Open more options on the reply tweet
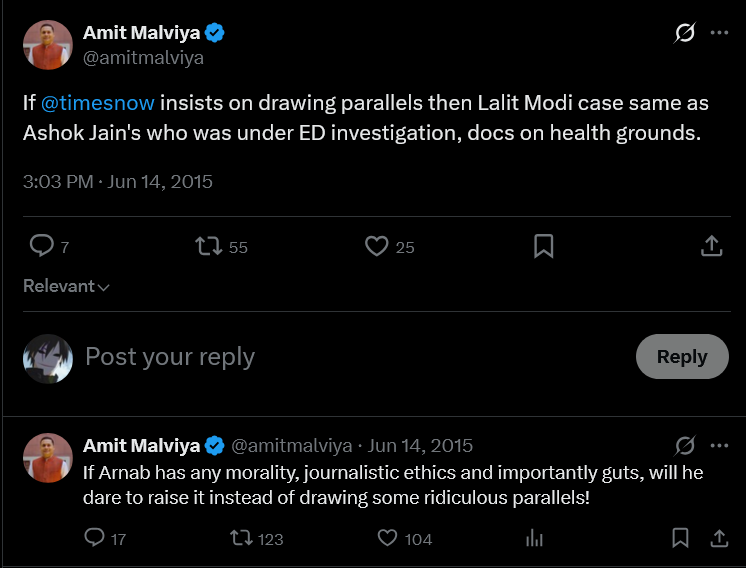Viewport: 746px width, 568px height. (719, 446)
